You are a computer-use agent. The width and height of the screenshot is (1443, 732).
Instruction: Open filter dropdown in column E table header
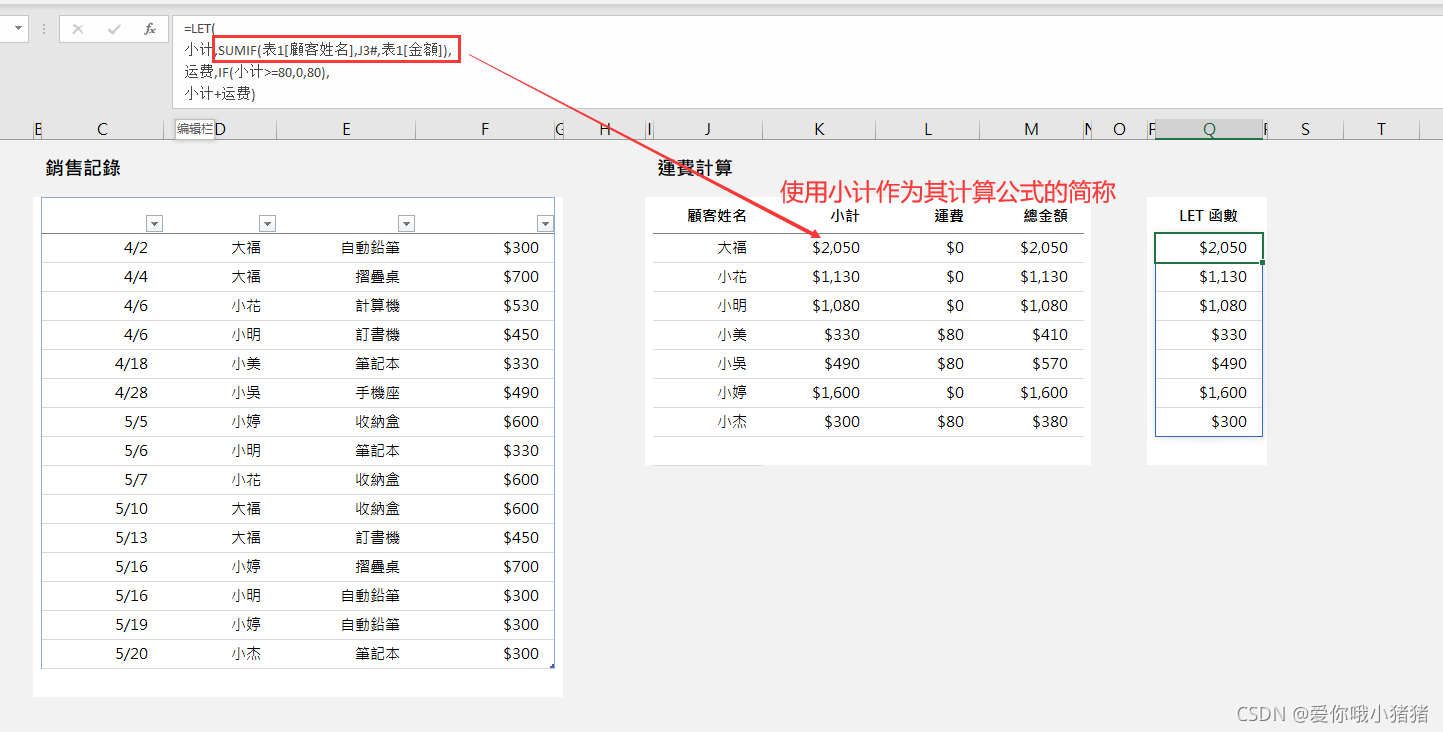[406, 223]
